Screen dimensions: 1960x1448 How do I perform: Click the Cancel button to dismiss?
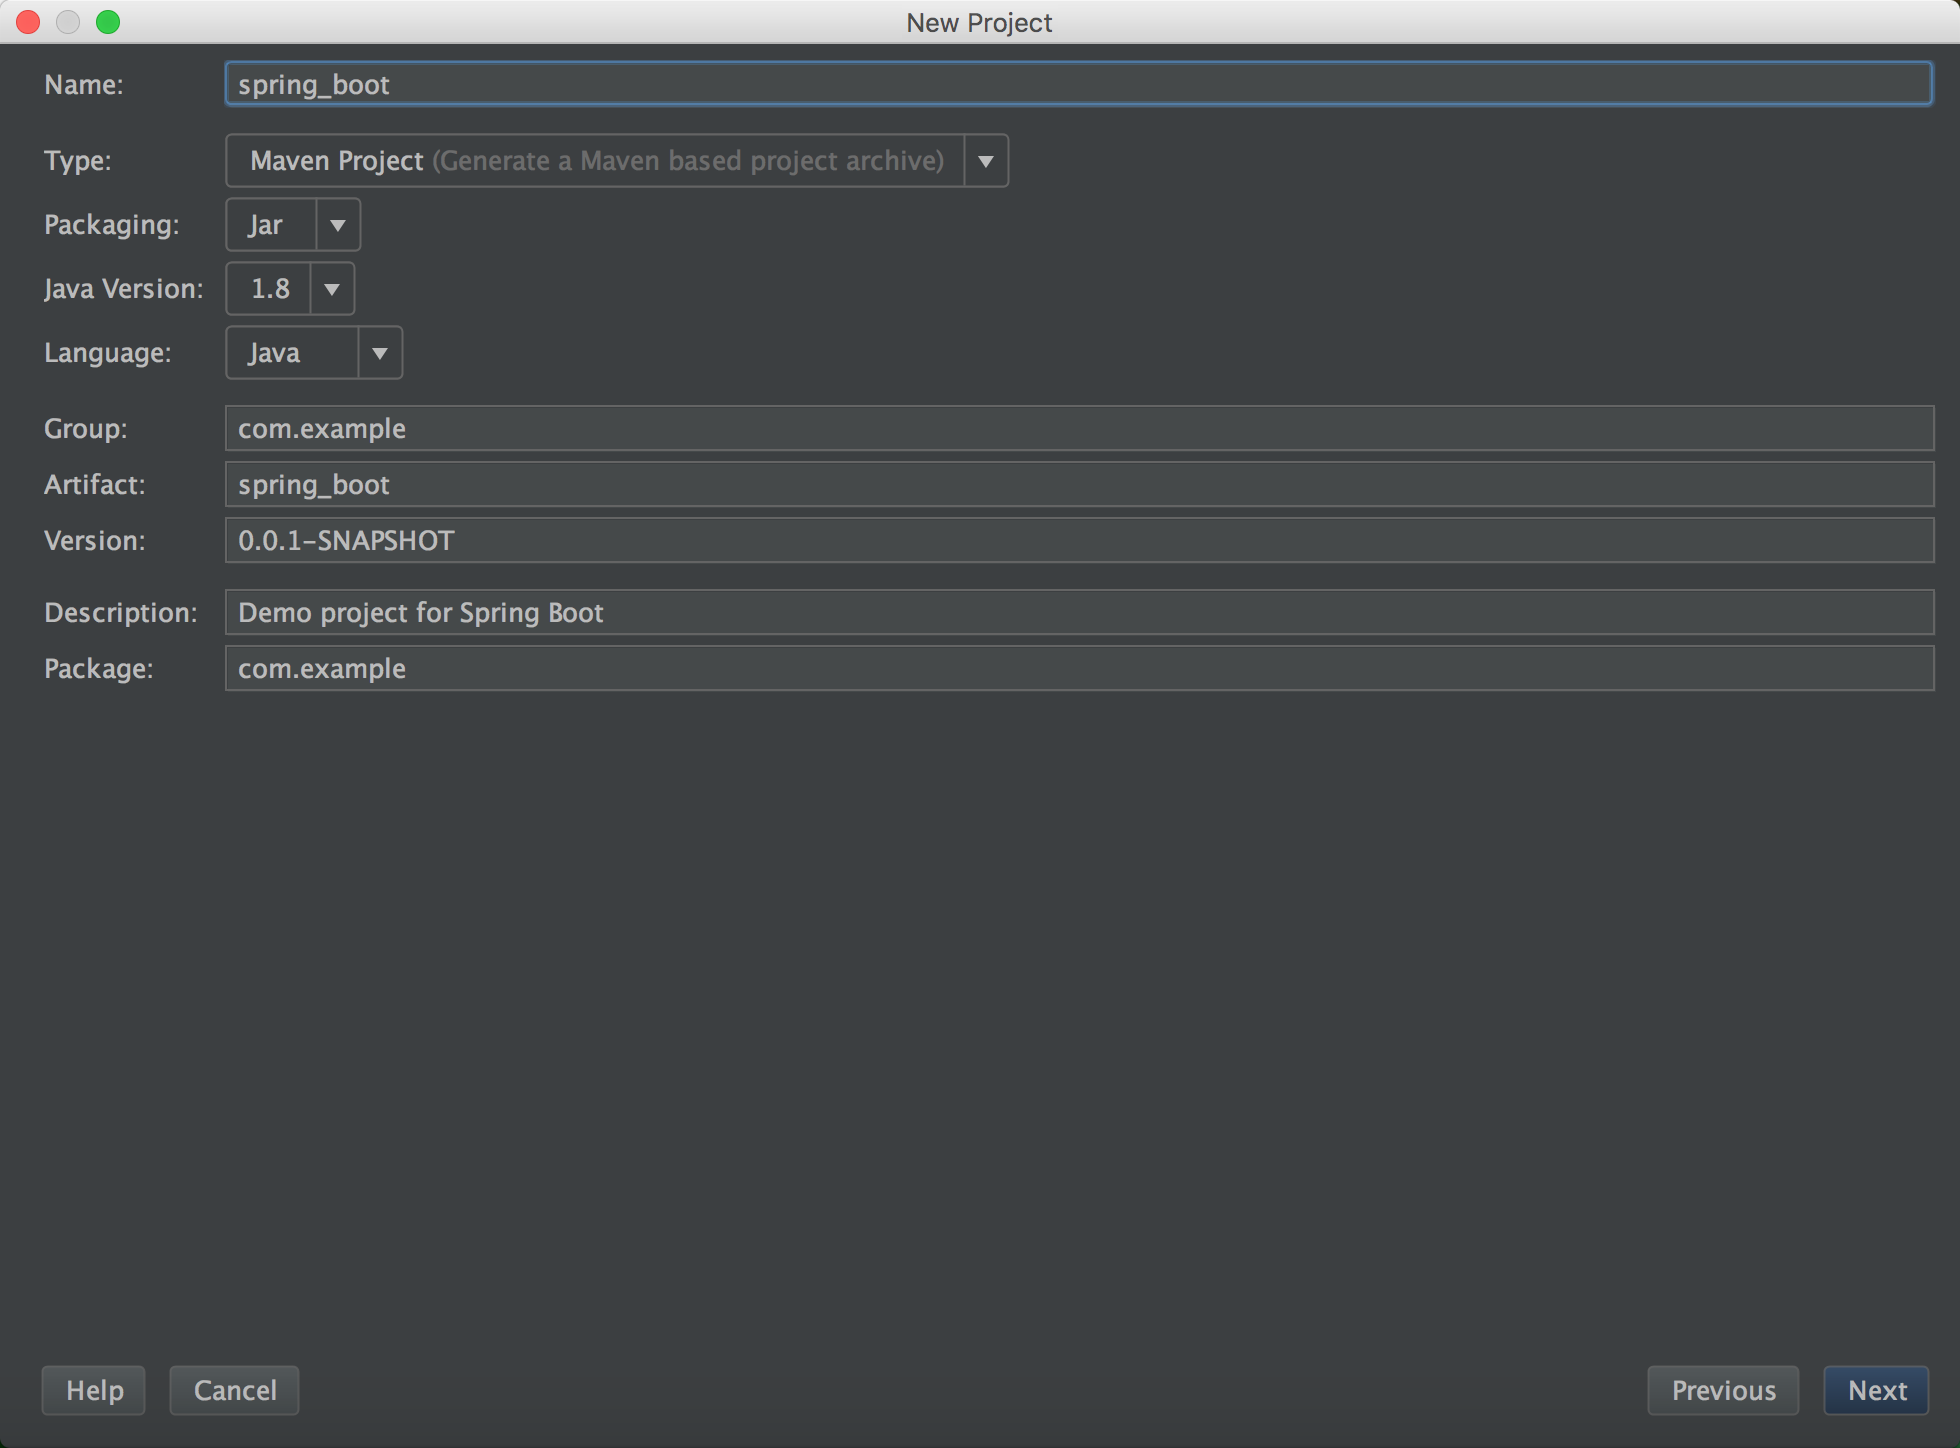(x=233, y=1389)
